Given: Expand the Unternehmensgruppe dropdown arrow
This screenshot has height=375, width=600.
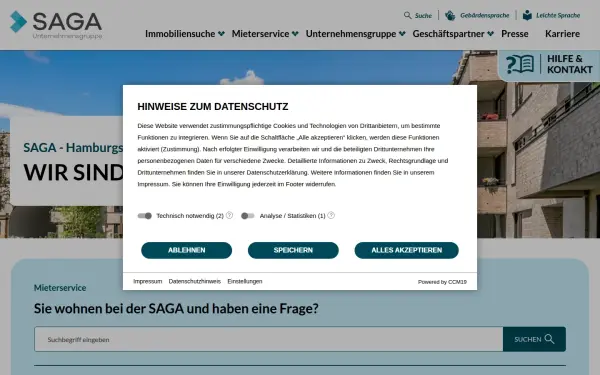Looking at the screenshot, I should coord(402,34).
